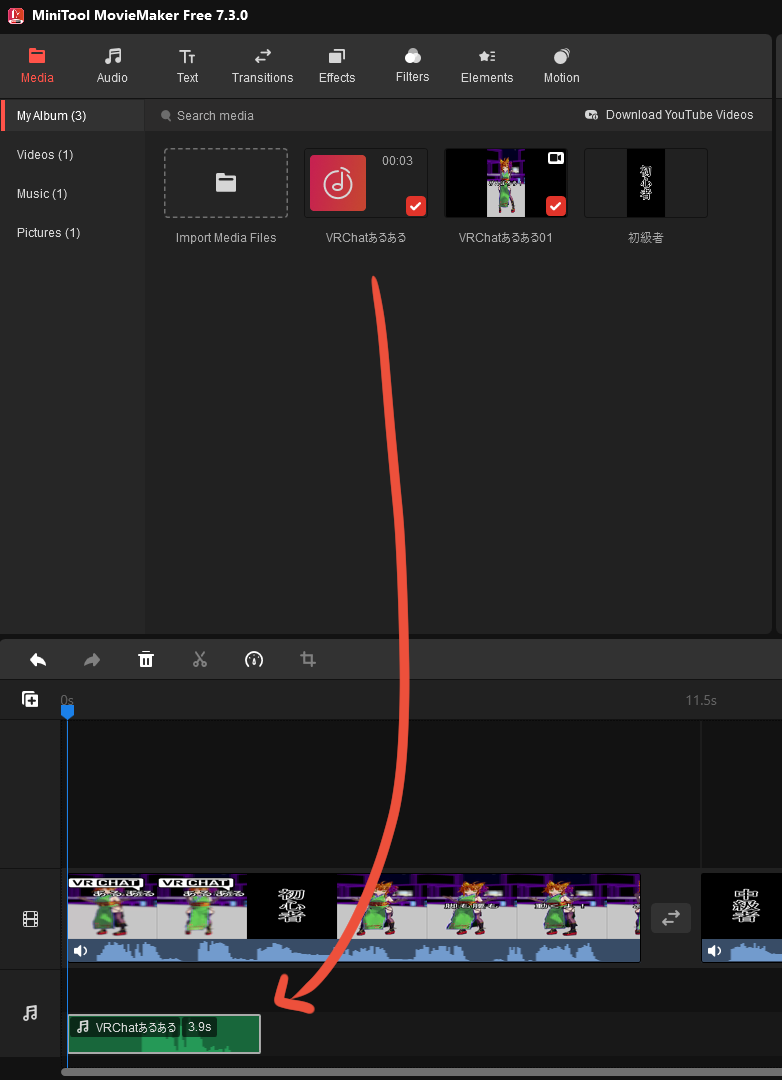Click the transition swap icon between clips
The height and width of the screenshot is (1080, 782).
tap(671, 918)
